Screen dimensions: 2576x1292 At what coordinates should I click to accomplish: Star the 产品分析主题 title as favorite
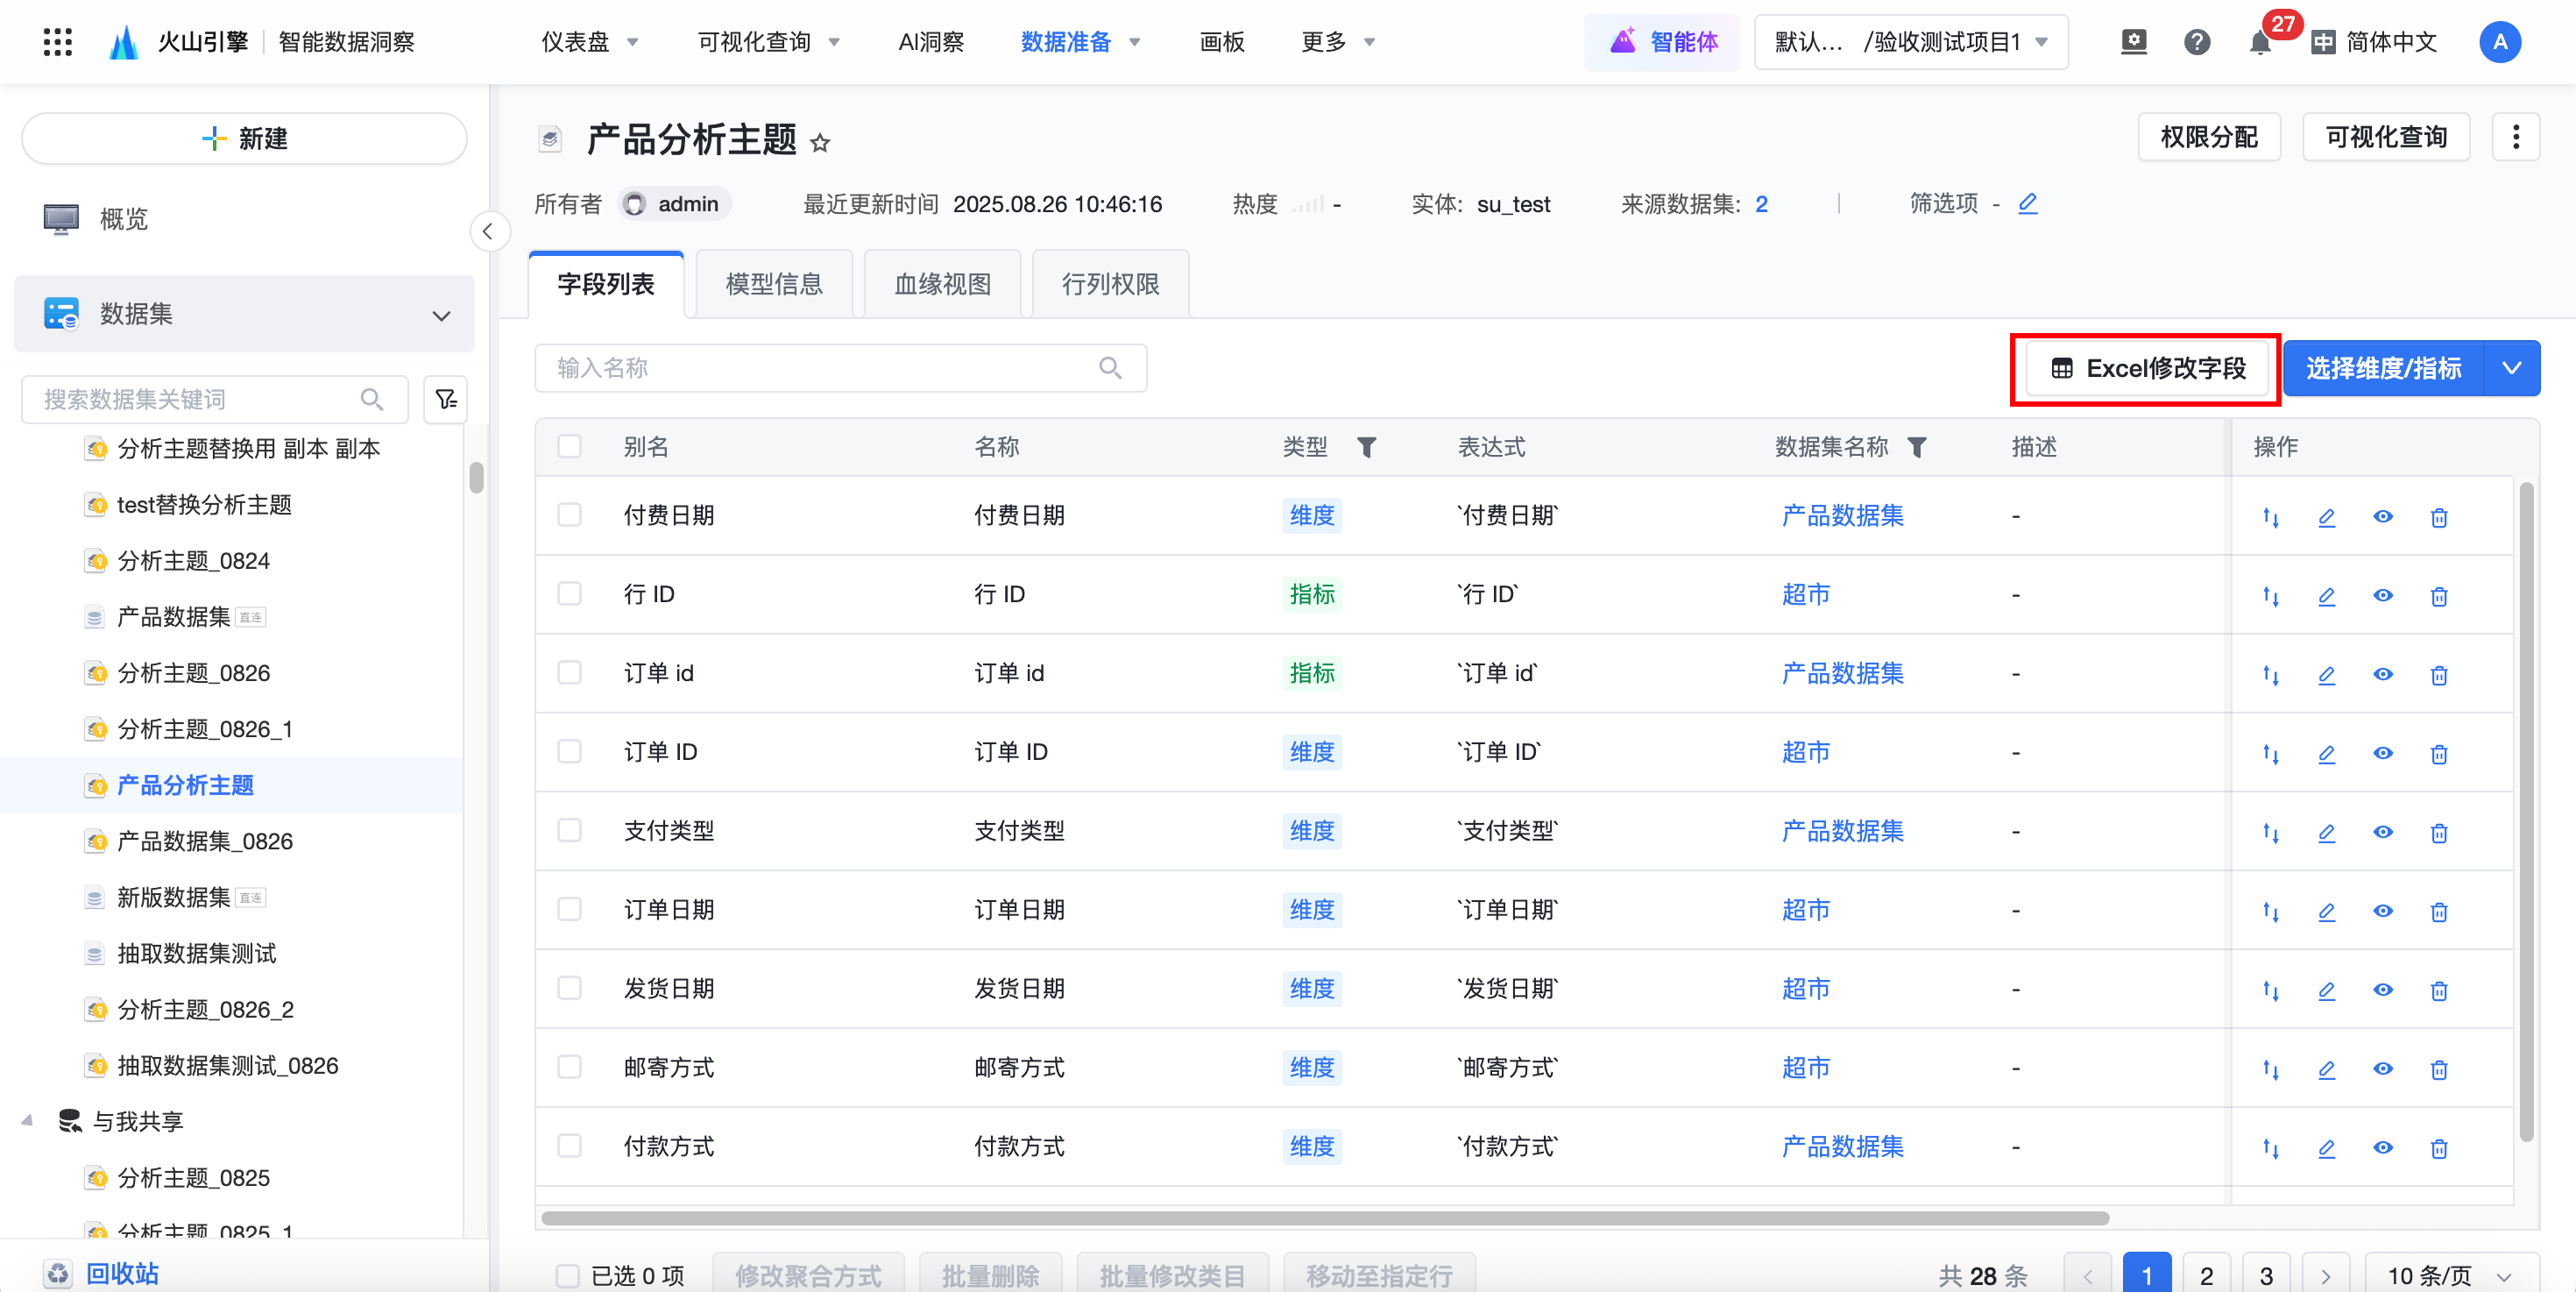[x=820, y=143]
